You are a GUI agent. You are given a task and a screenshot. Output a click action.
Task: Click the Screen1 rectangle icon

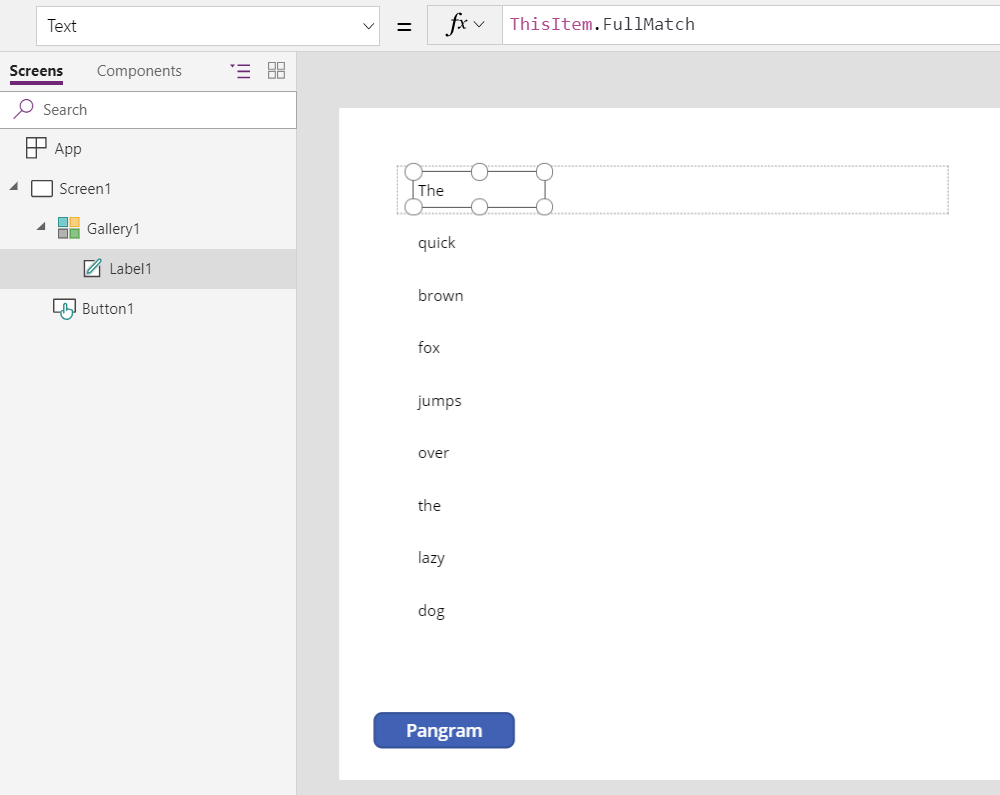[x=42, y=189]
